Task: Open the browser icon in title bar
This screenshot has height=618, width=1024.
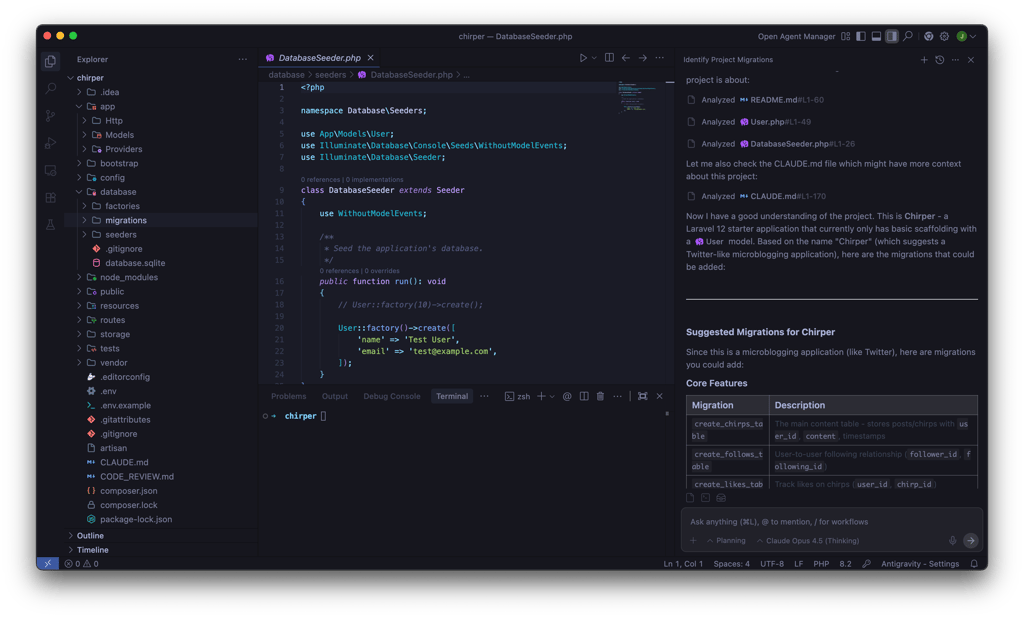Action: pos(928,37)
